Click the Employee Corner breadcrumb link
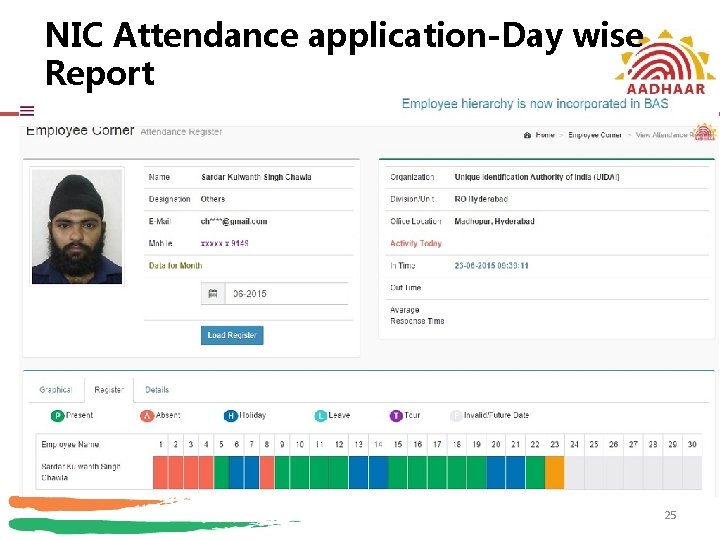The height and width of the screenshot is (540, 720). pyautogui.click(x=595, y=135)
